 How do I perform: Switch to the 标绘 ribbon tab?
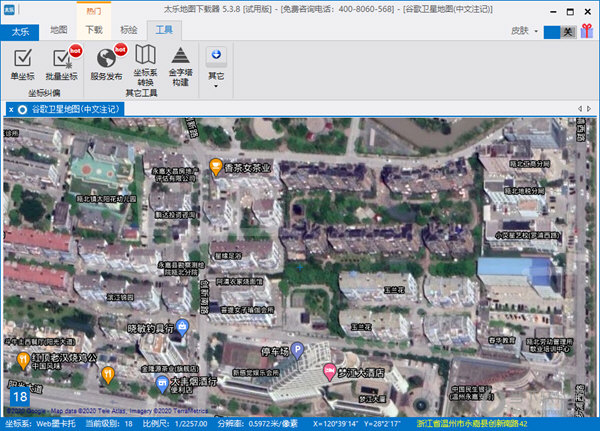(x=129, y=30)
